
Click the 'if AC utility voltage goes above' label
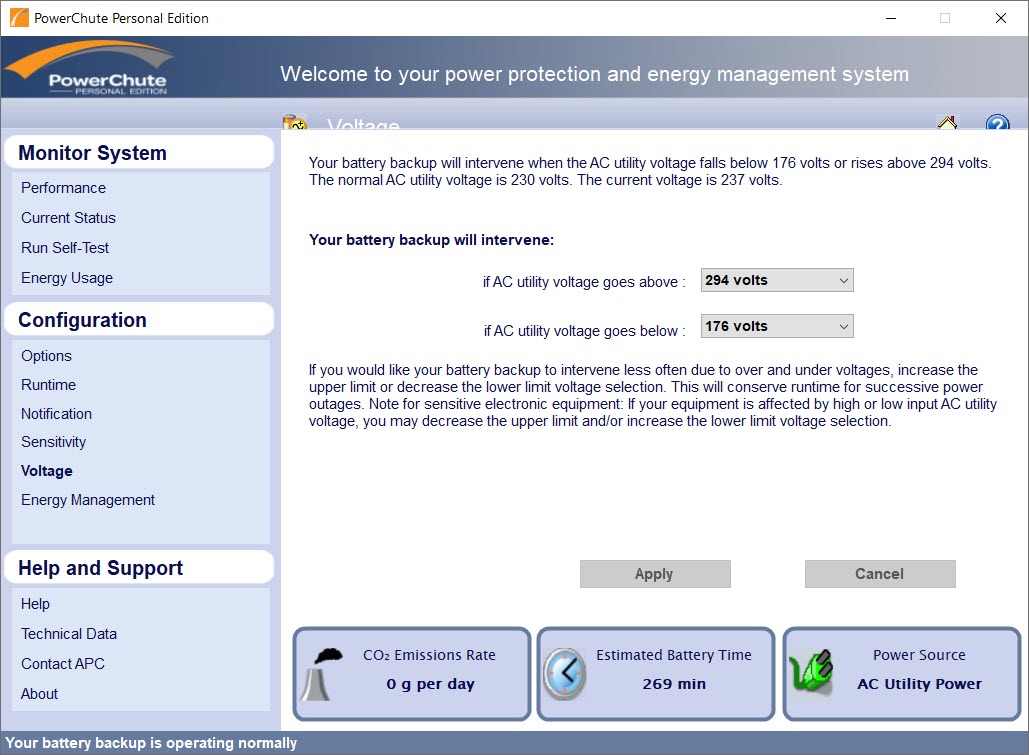[x=583, y=282]
